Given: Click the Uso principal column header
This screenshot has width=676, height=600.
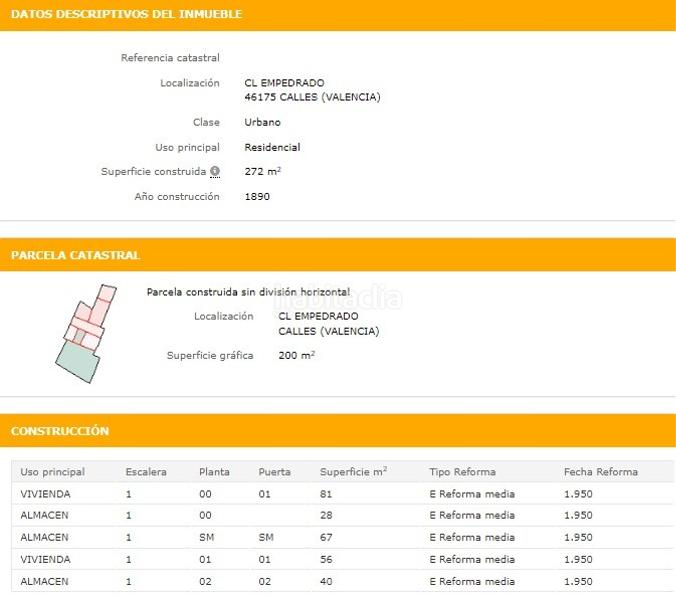Looking at the screenshot, I should coord(52,472).
